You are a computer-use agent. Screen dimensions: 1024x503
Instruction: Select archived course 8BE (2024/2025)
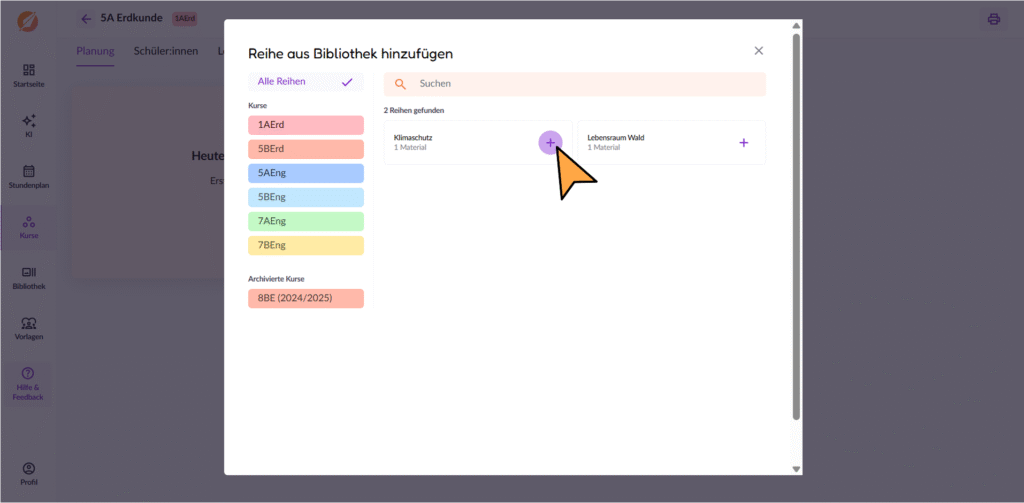(305, 298)
